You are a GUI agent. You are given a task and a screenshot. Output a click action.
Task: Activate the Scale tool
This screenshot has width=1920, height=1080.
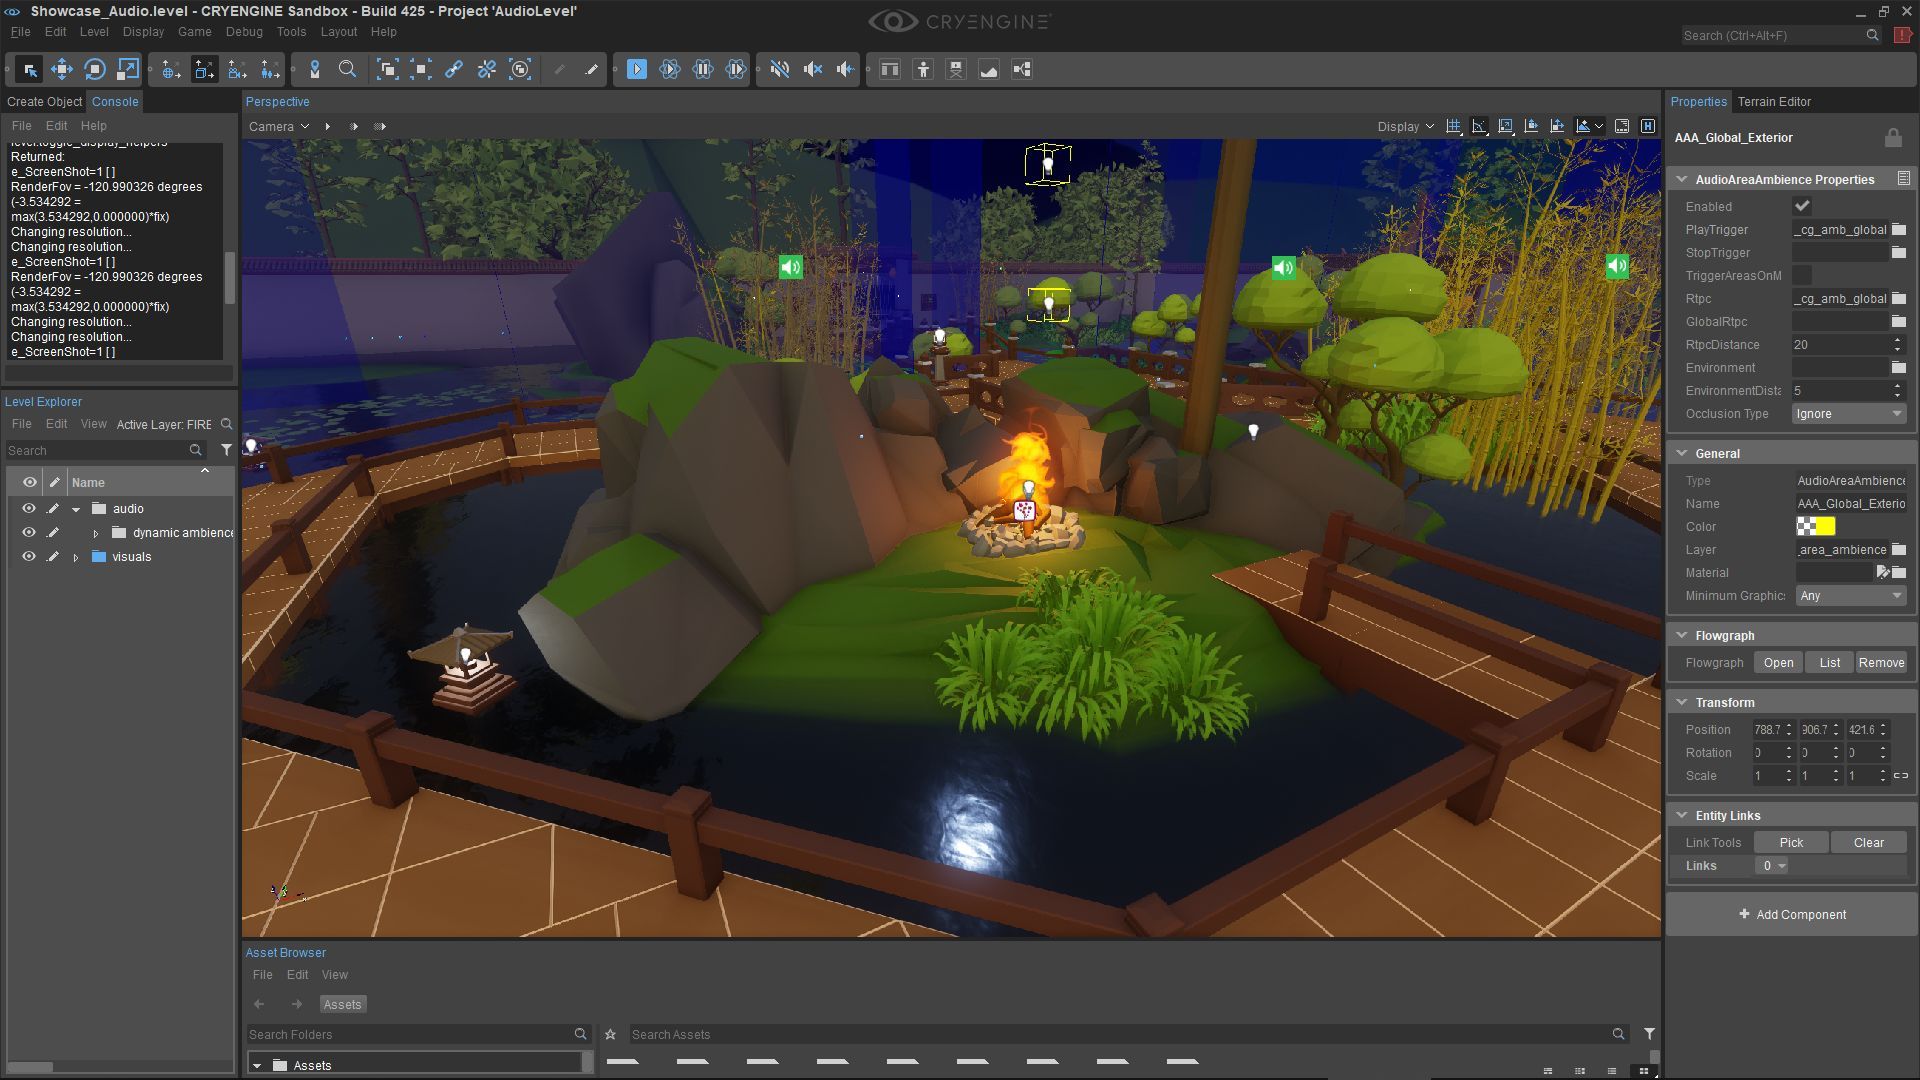click(128, 69)
